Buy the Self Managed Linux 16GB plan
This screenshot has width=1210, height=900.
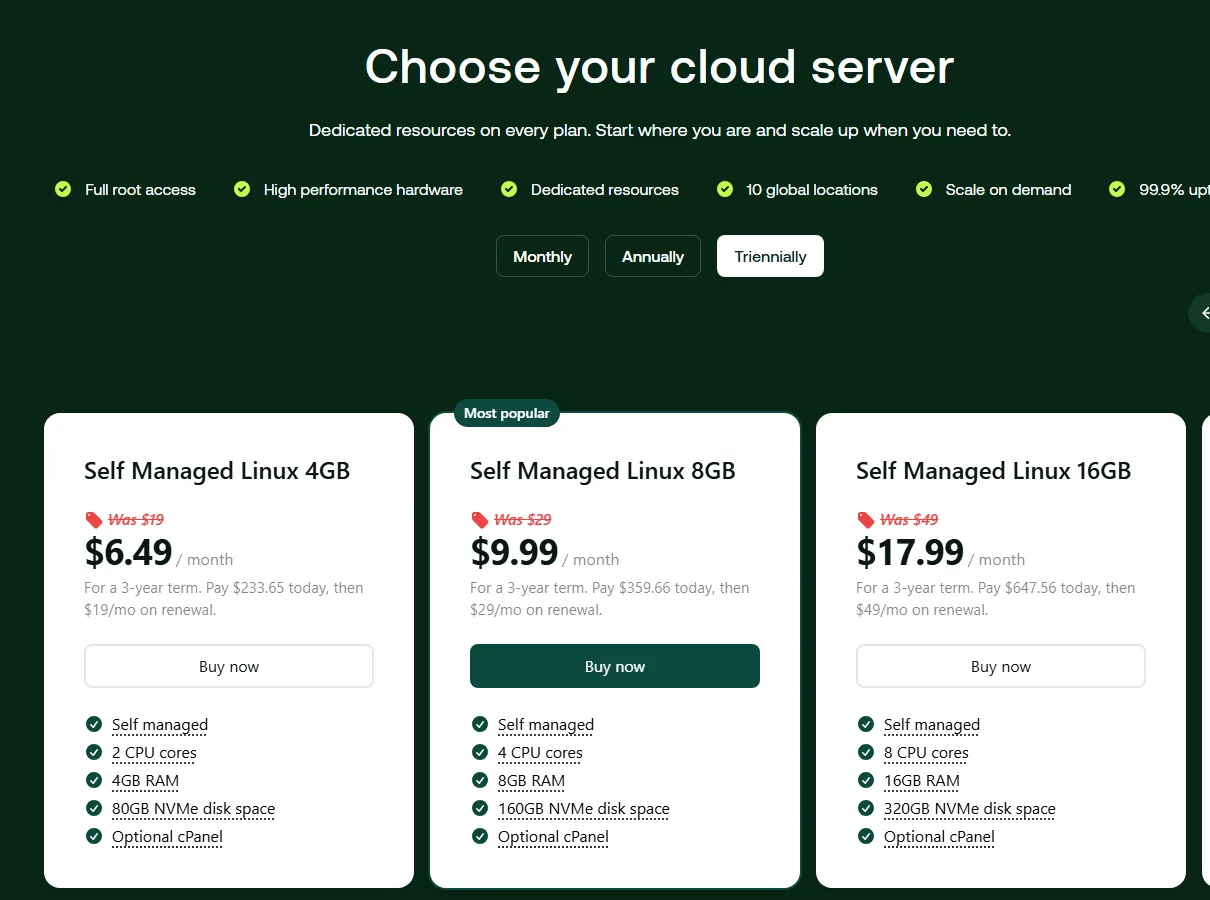point(1001,666)
